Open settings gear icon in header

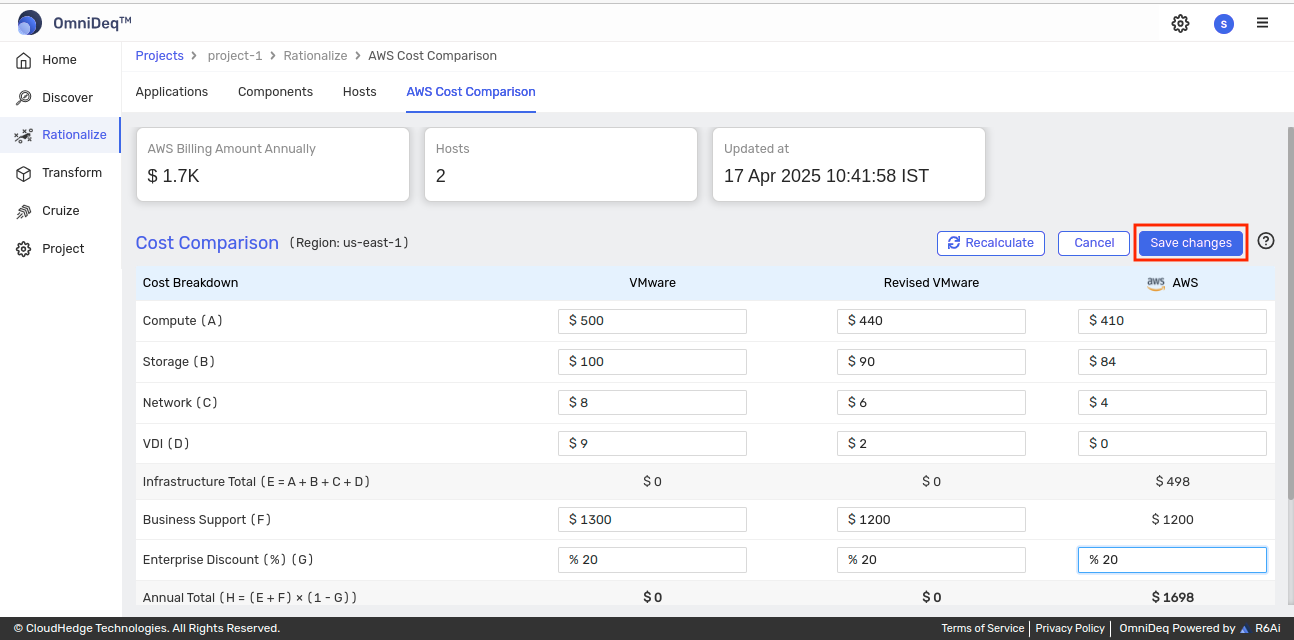(x=1180, y=23)
